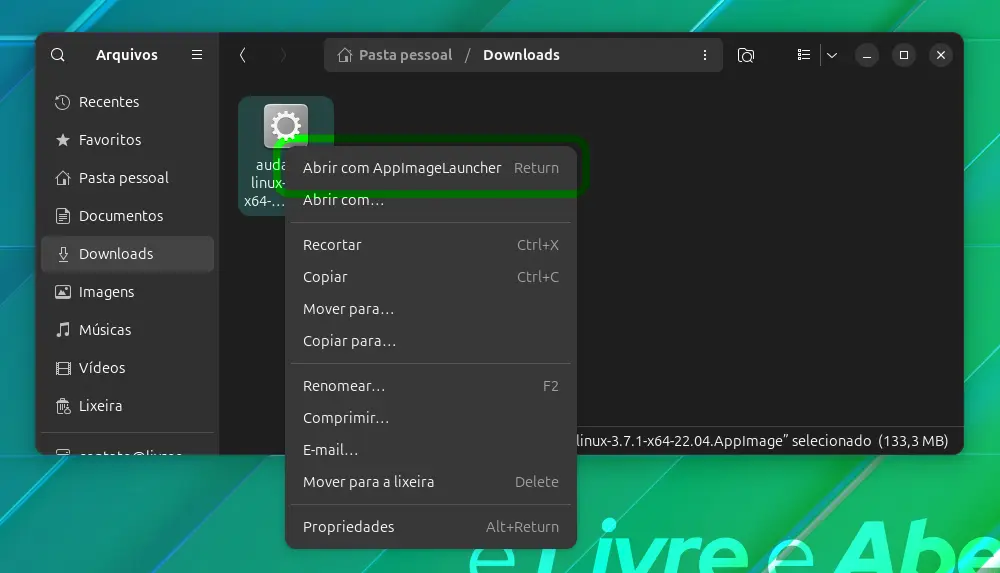Open the path bar three-dot menu
This screenshot has width=1000, height=573.
[705, 55]
